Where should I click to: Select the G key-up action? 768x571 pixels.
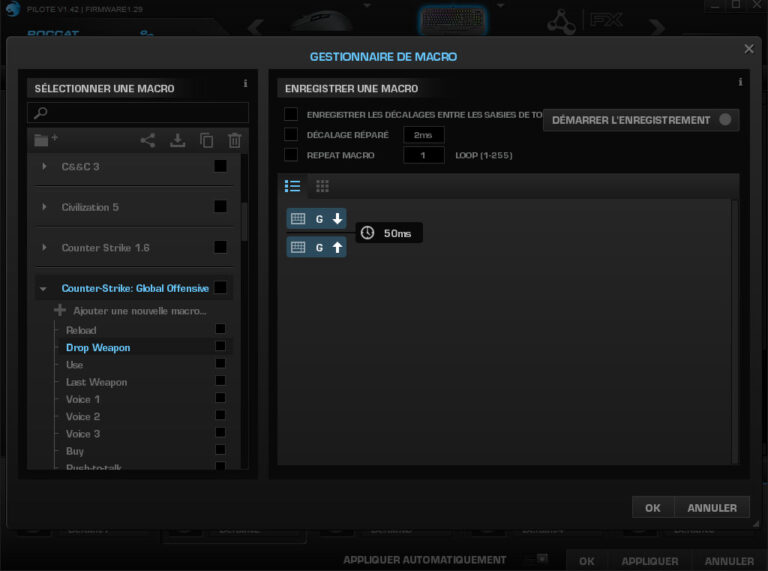point(316,247)
